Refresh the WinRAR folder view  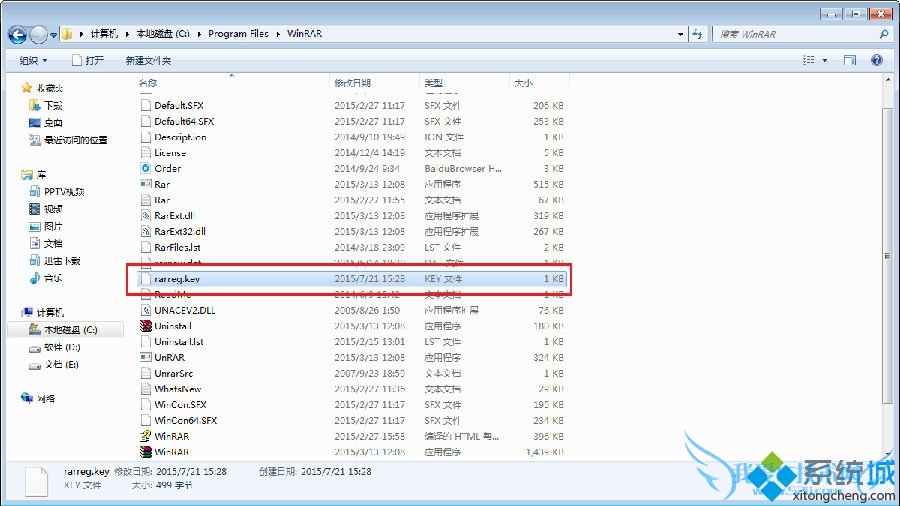[697, 34]
